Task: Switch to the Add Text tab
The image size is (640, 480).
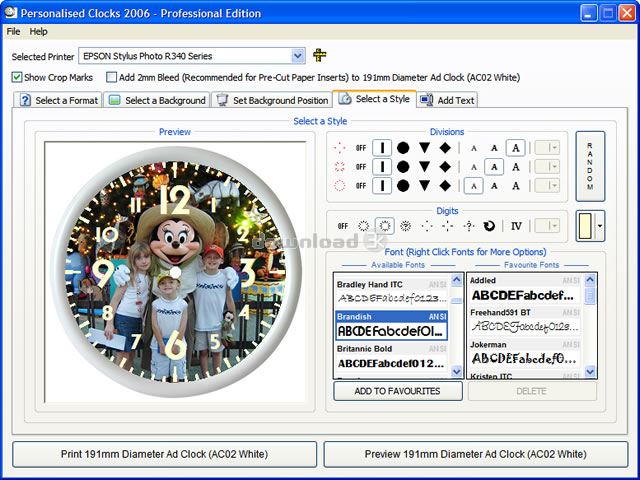Action: coord(448,100)
